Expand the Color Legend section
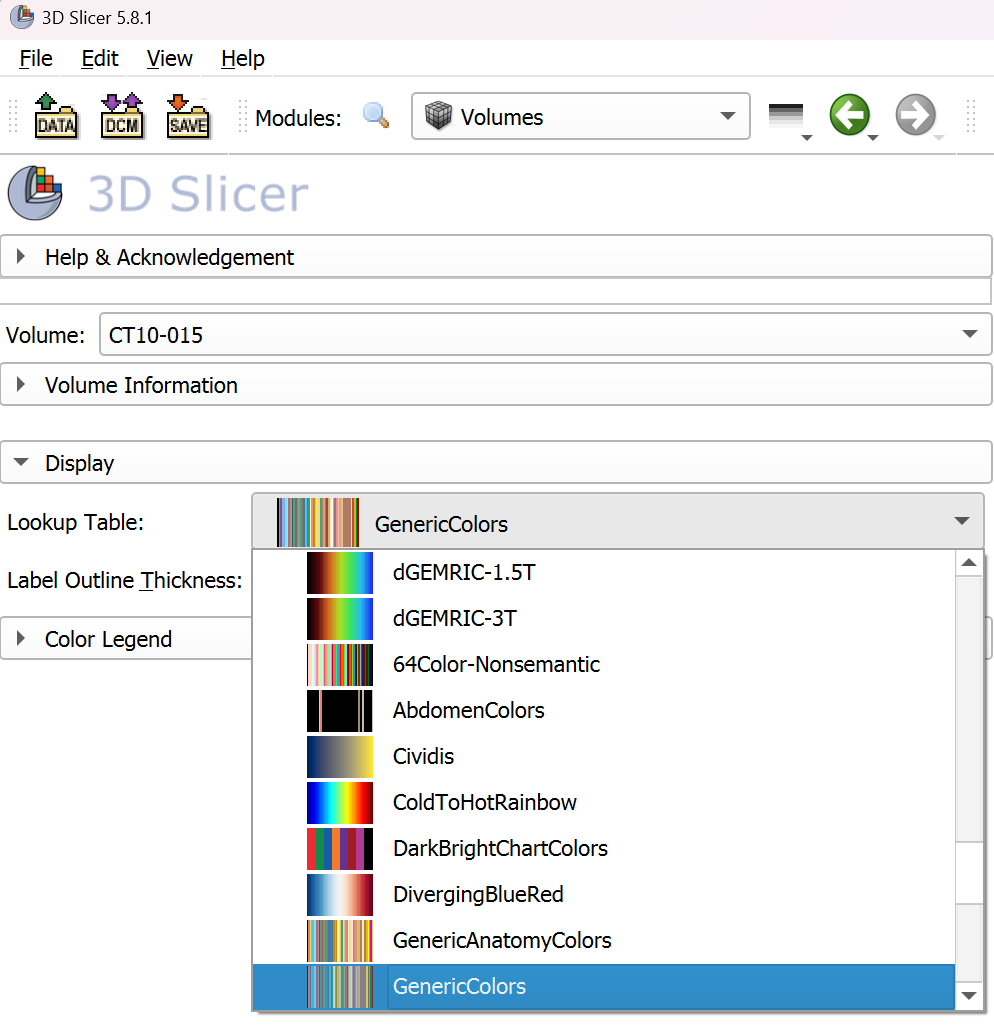The image size is (994, 1029). point(127,639)
